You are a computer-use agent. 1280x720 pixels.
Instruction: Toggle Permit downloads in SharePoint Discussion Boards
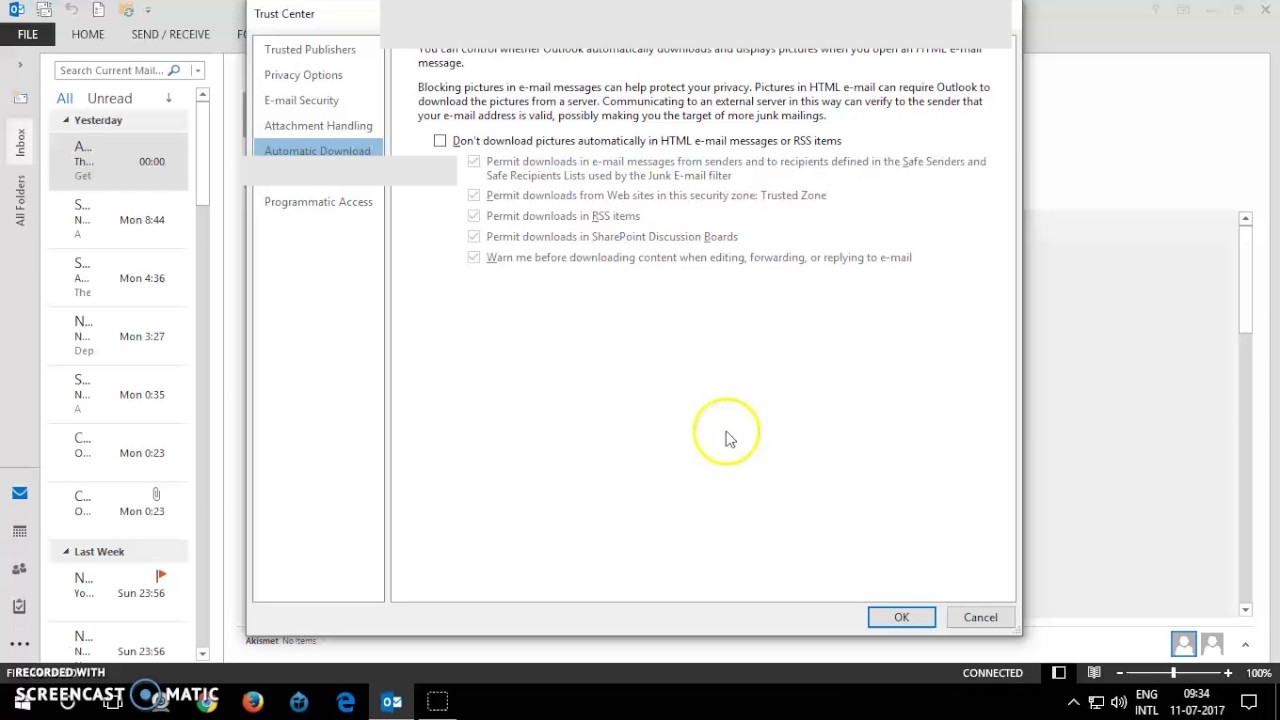pyautogui.click(x=474, y=237)
